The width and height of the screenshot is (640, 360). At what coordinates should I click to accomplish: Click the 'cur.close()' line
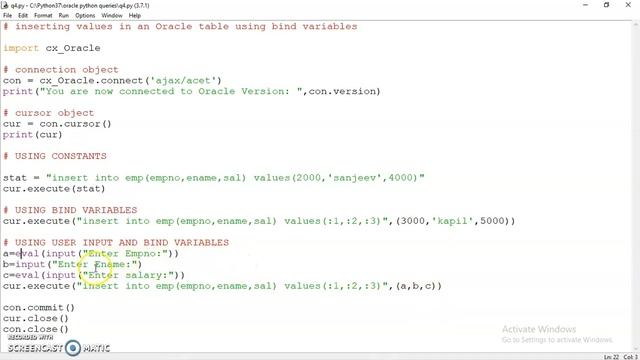(36, 318)
